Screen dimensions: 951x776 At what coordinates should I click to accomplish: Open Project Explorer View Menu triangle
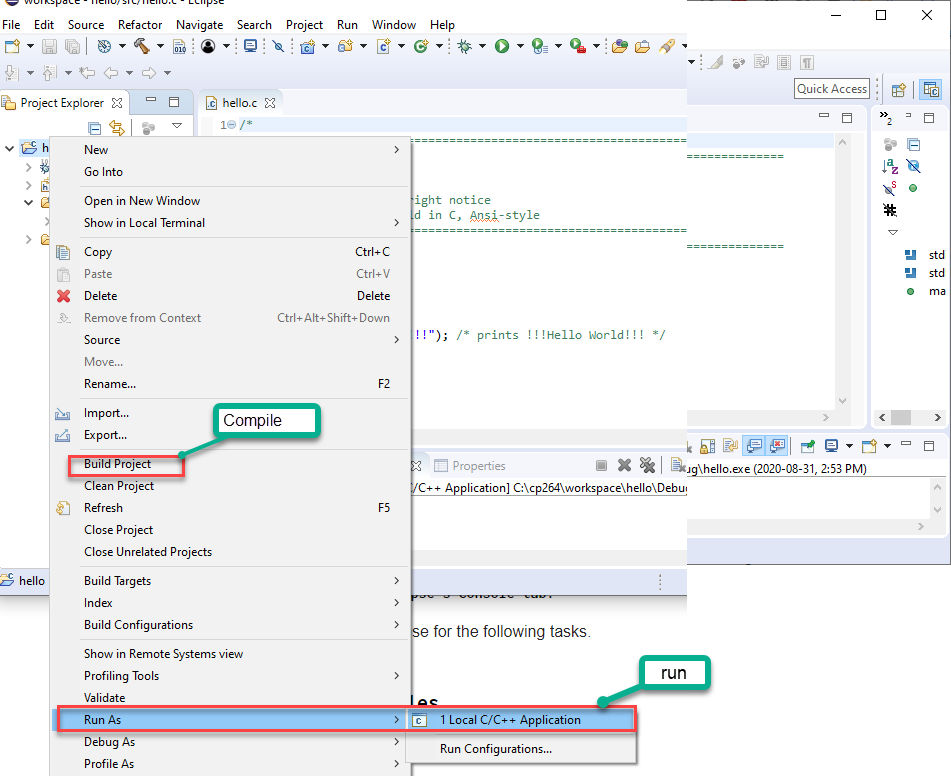click(177, 126)
